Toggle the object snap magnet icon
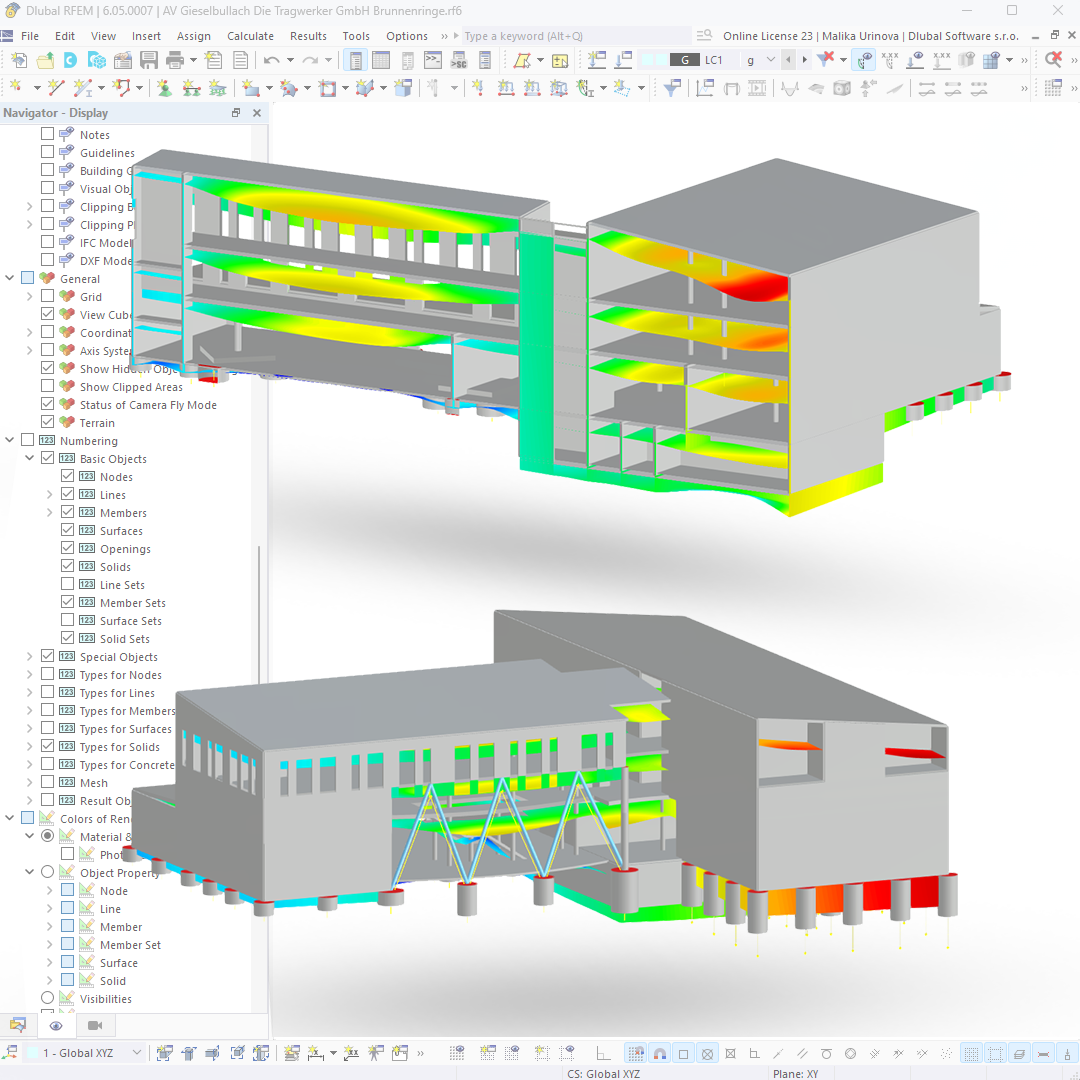 tap(660, 1053)
